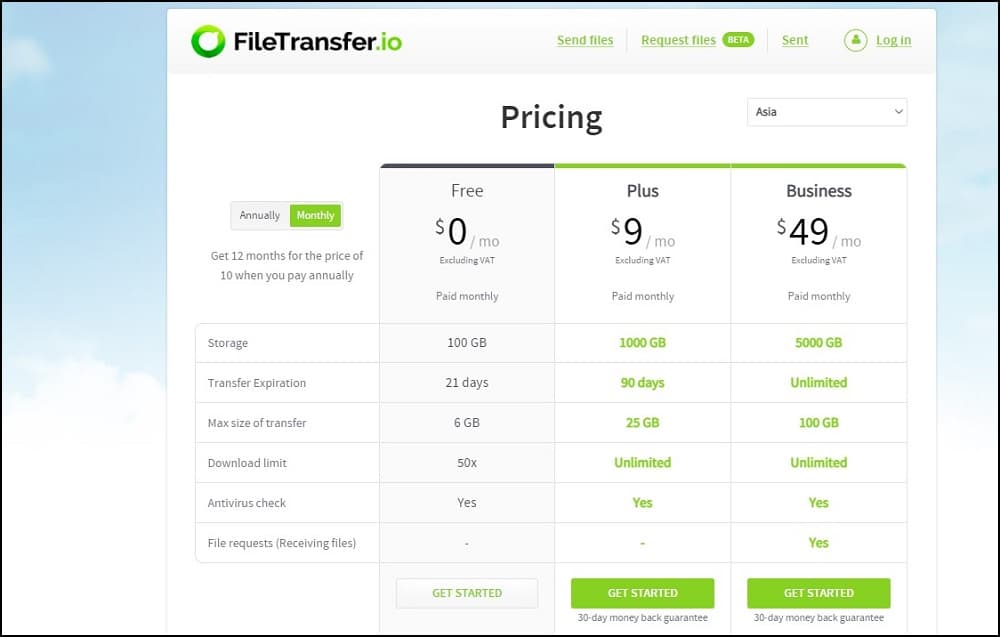
Task: Click Excluding VAT under the Plus price
Action: coord(642,260)
